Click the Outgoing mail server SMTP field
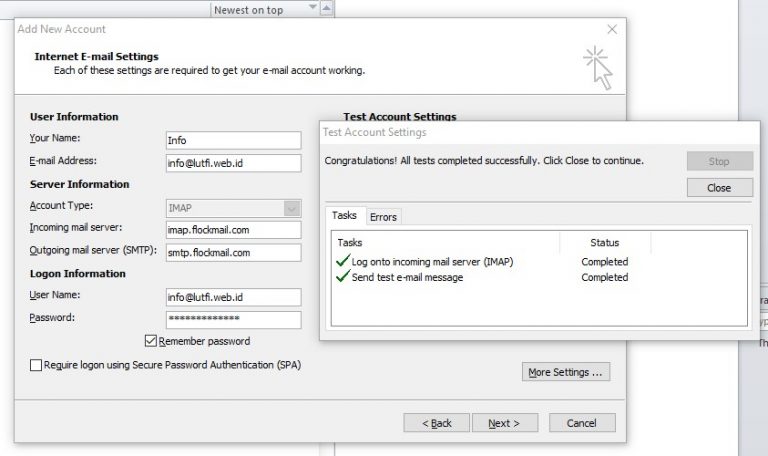Screen dimensions: 768x456 (234, 253)
